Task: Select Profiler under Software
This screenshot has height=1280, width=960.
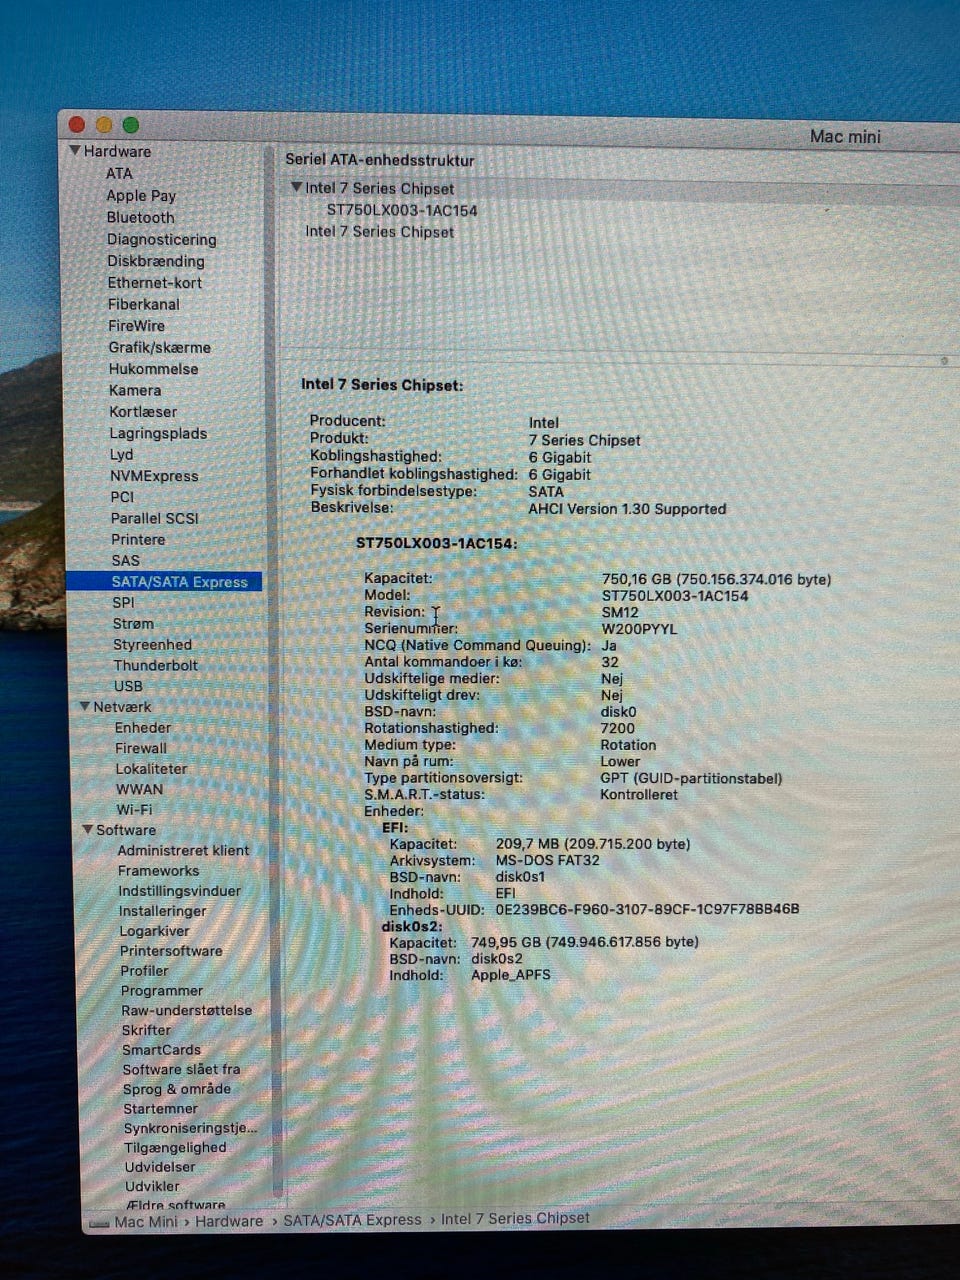Action: pyautogui.click(x=144, y=971)
